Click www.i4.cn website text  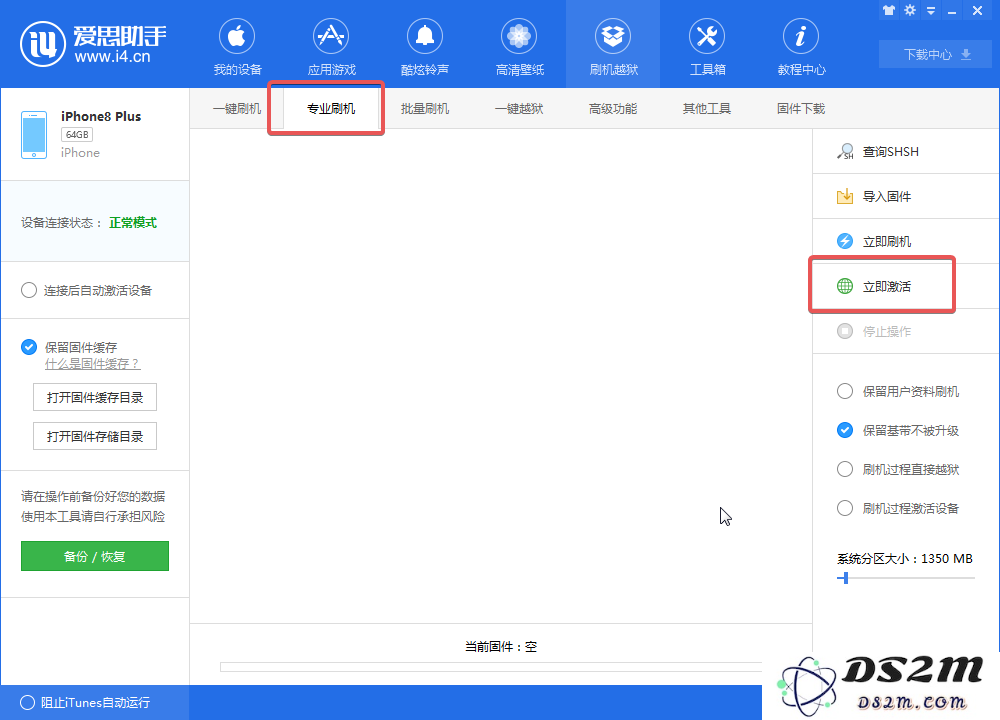coord(112,57)
